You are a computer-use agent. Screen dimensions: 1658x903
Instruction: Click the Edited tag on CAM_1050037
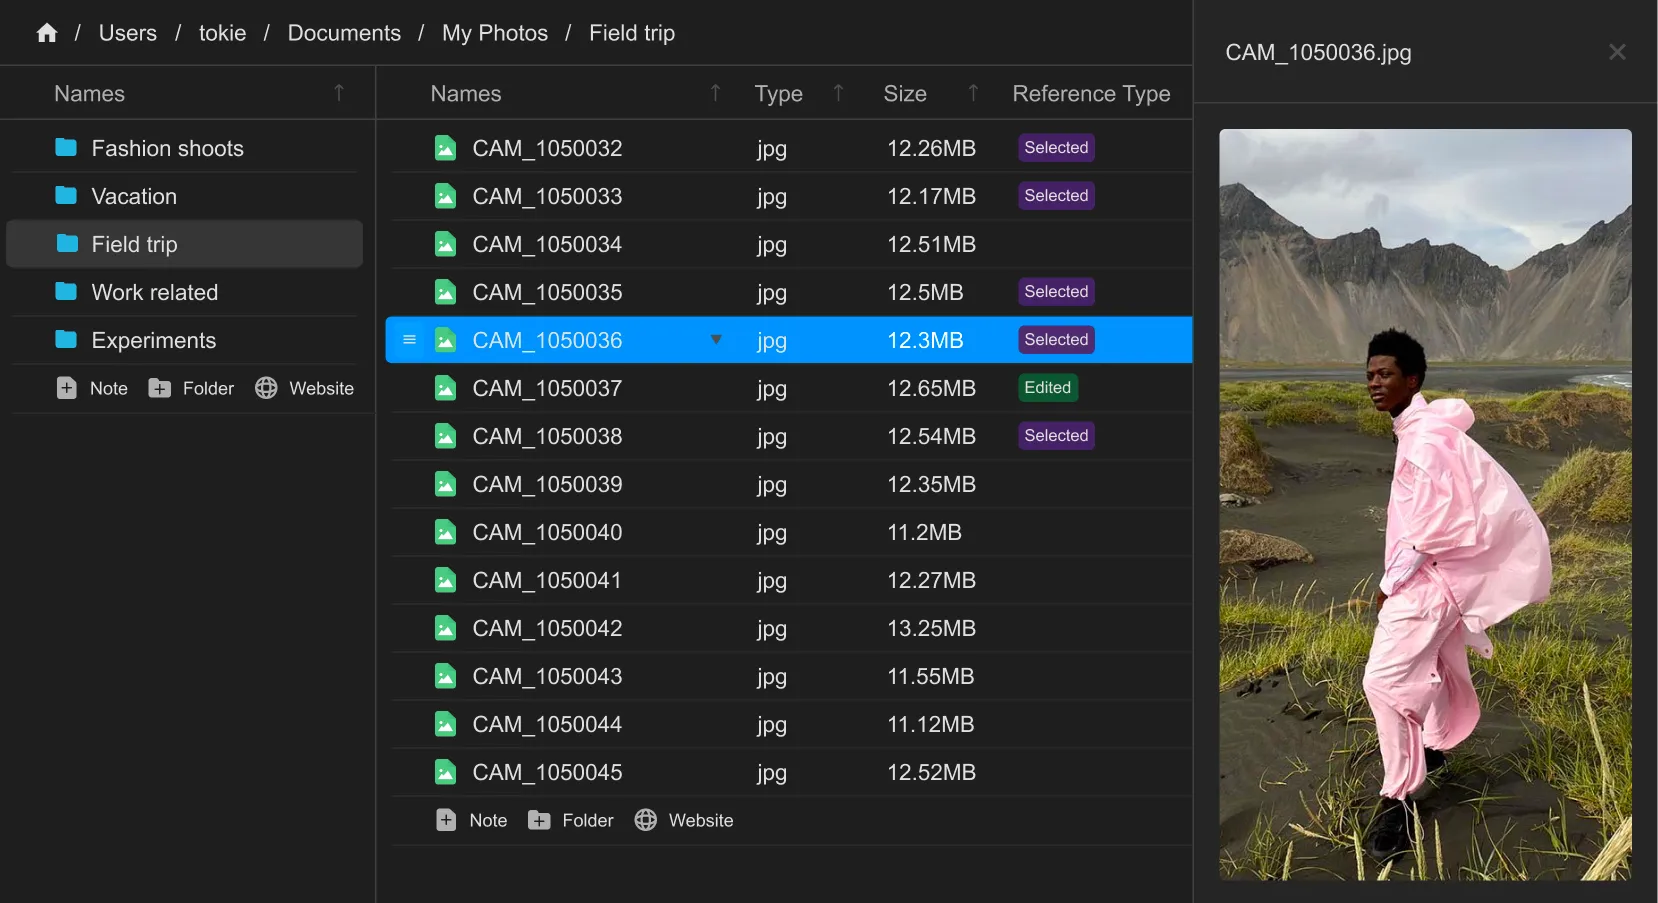click(x=1047, y=388)
